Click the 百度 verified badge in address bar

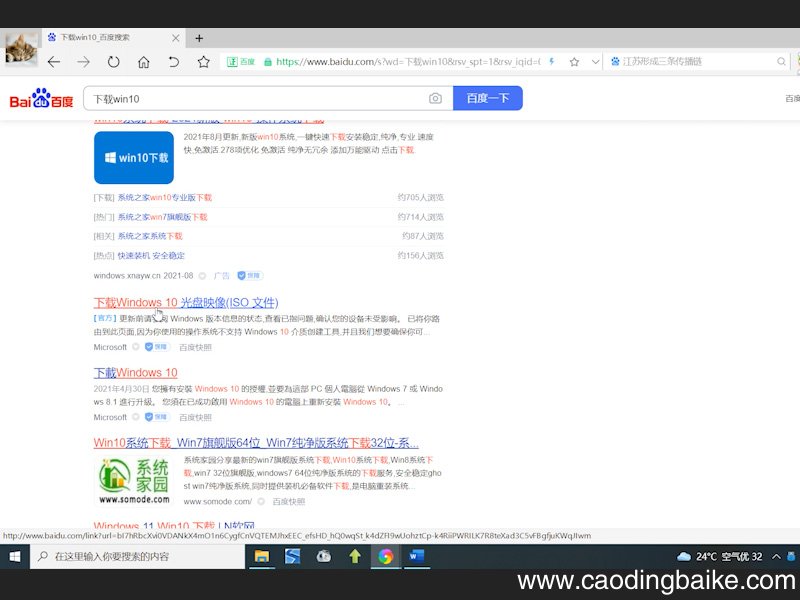click(240, 62)
